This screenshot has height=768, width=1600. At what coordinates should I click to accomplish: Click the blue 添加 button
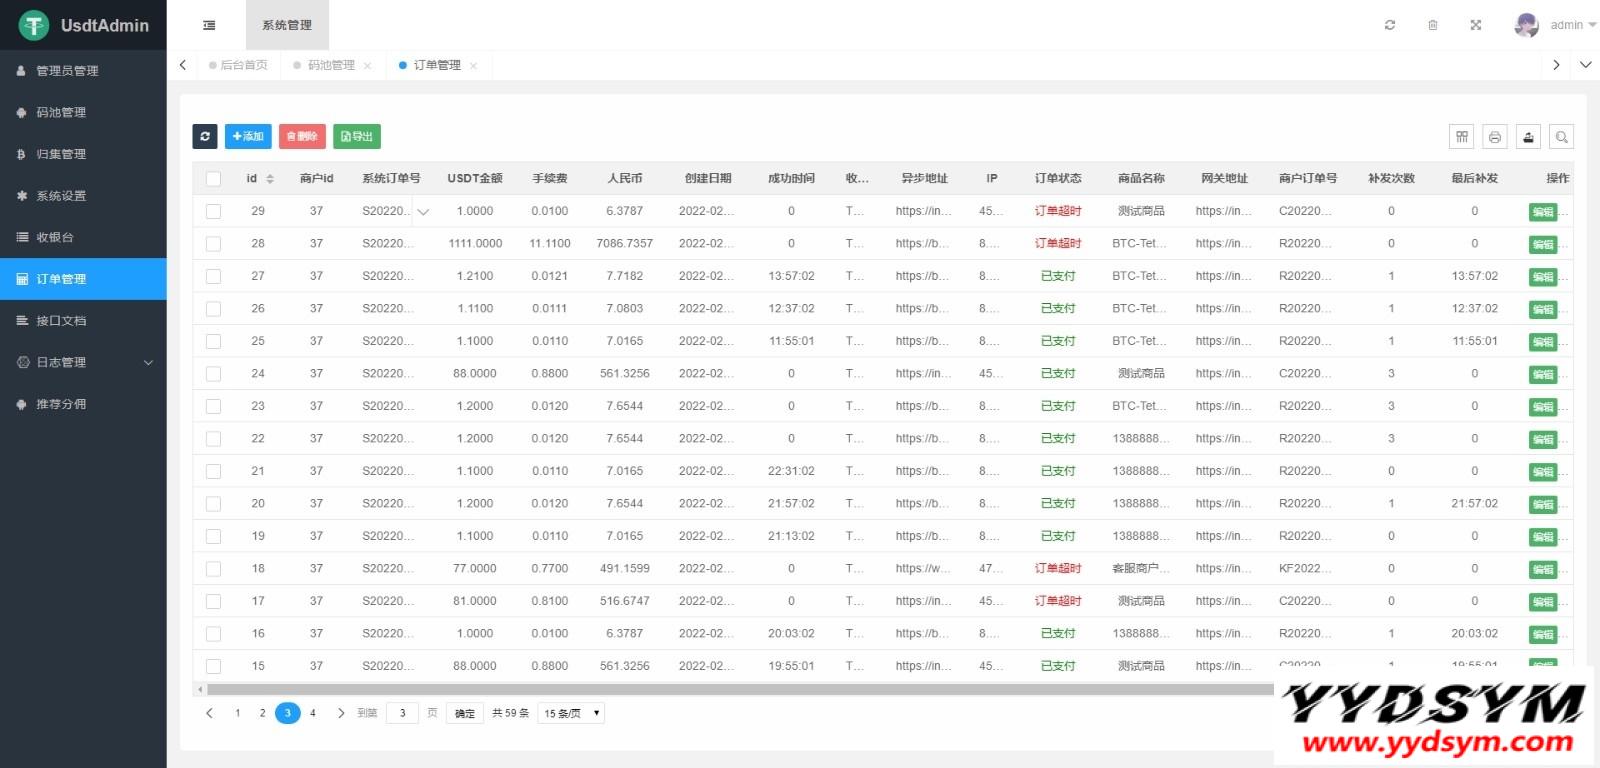click(247, 136)
